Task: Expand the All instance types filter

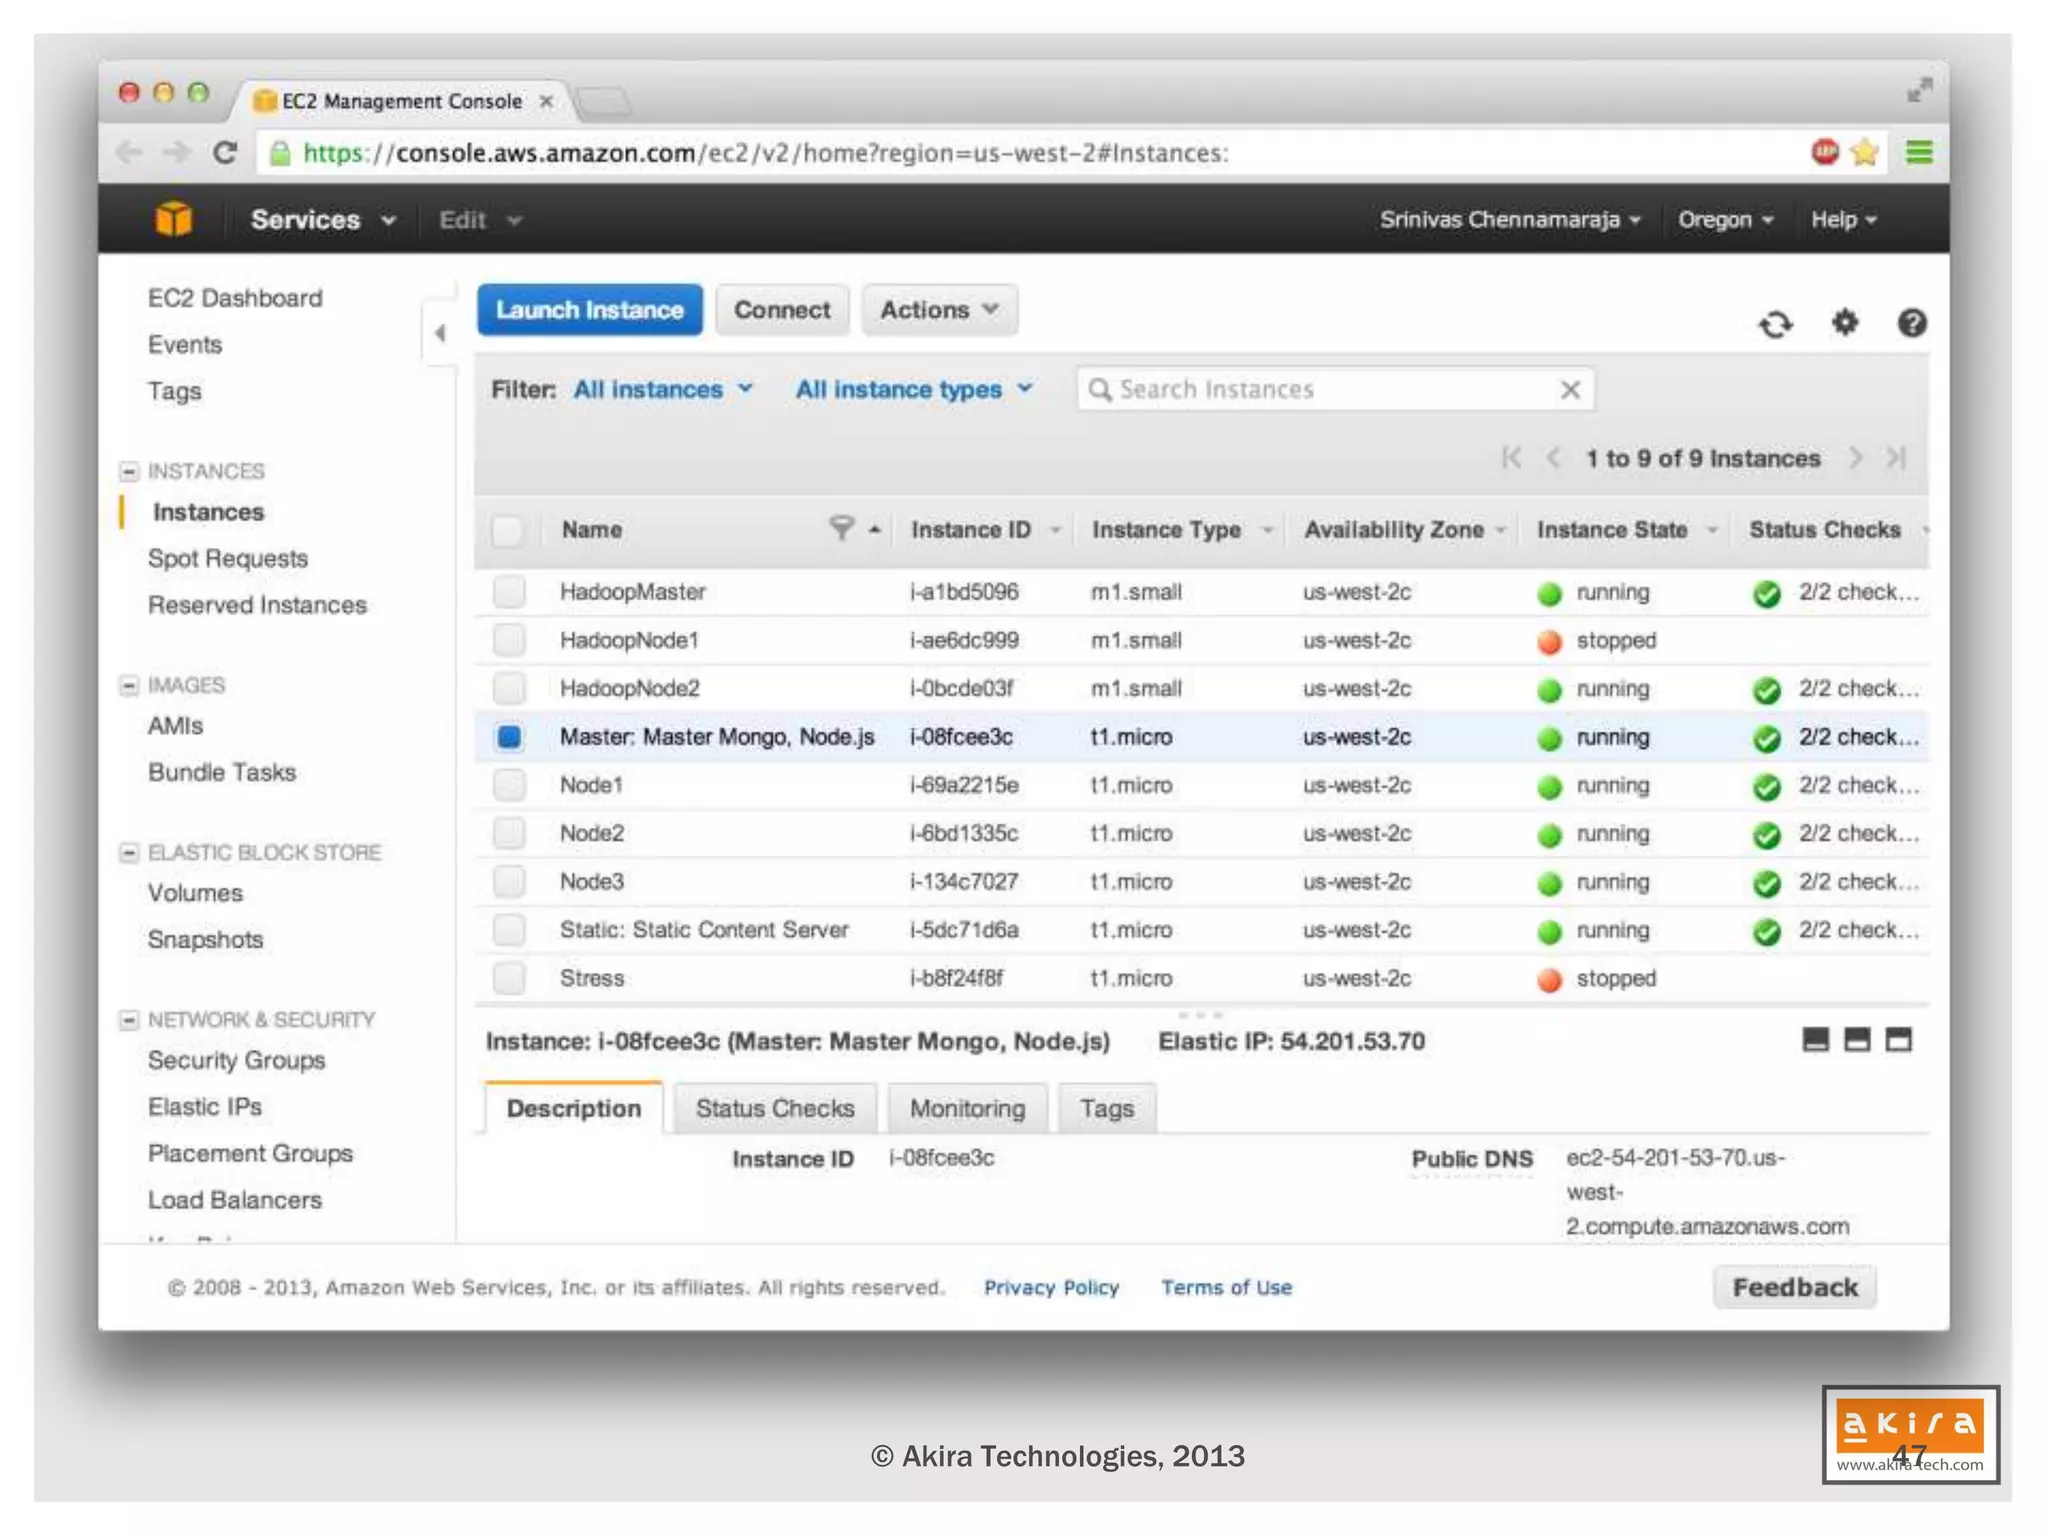Action: [913, 390]
